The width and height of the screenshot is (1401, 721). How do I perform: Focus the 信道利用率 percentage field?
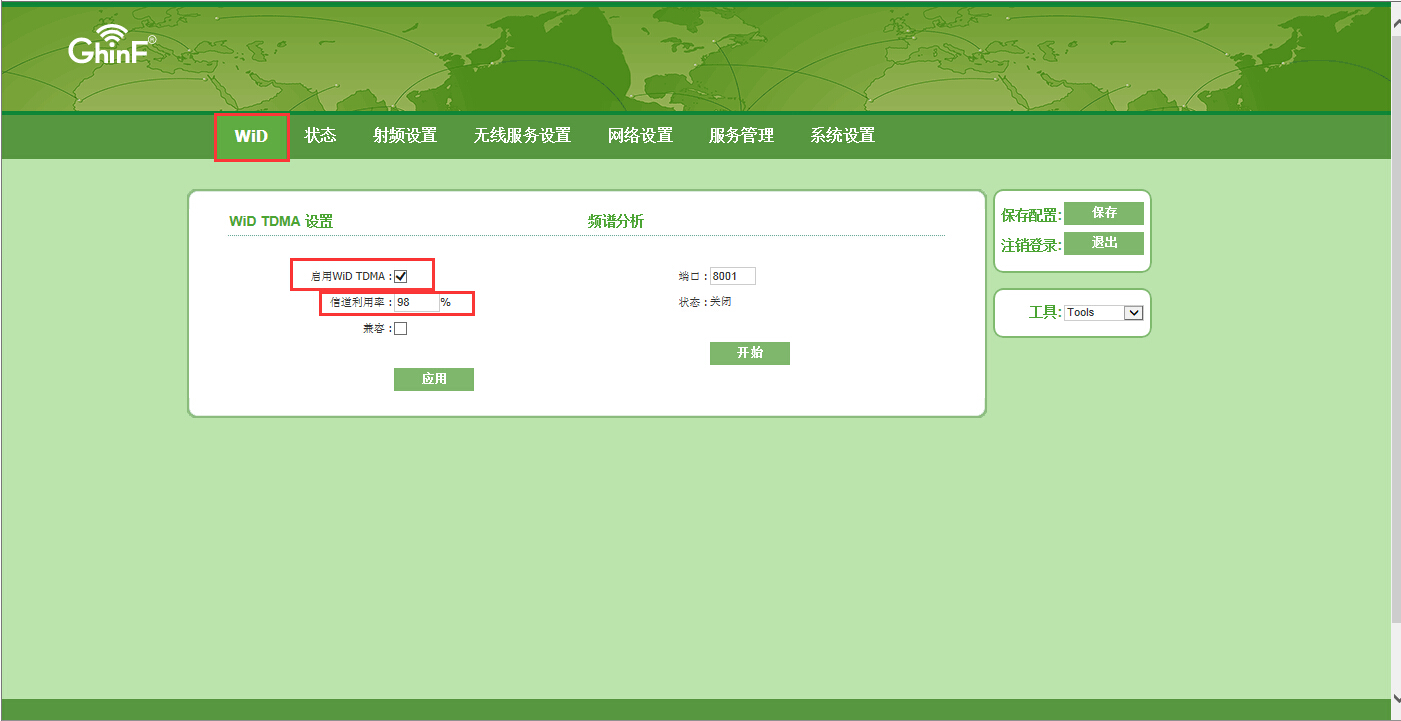417,302
